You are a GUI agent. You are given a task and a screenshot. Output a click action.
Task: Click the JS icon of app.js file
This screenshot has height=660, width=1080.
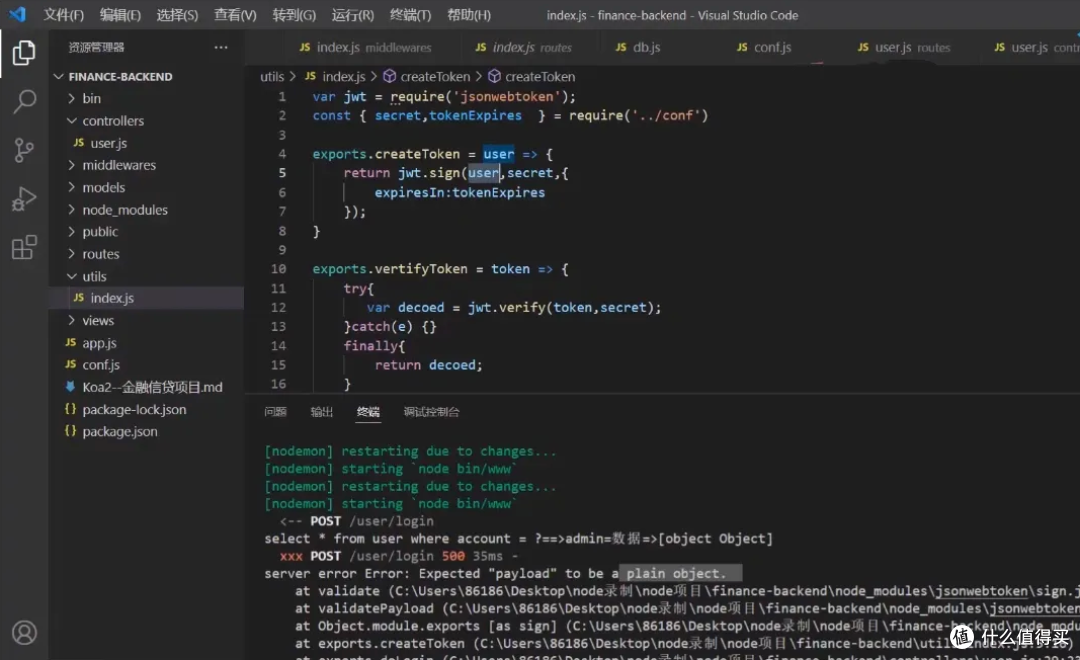point(70,342)
